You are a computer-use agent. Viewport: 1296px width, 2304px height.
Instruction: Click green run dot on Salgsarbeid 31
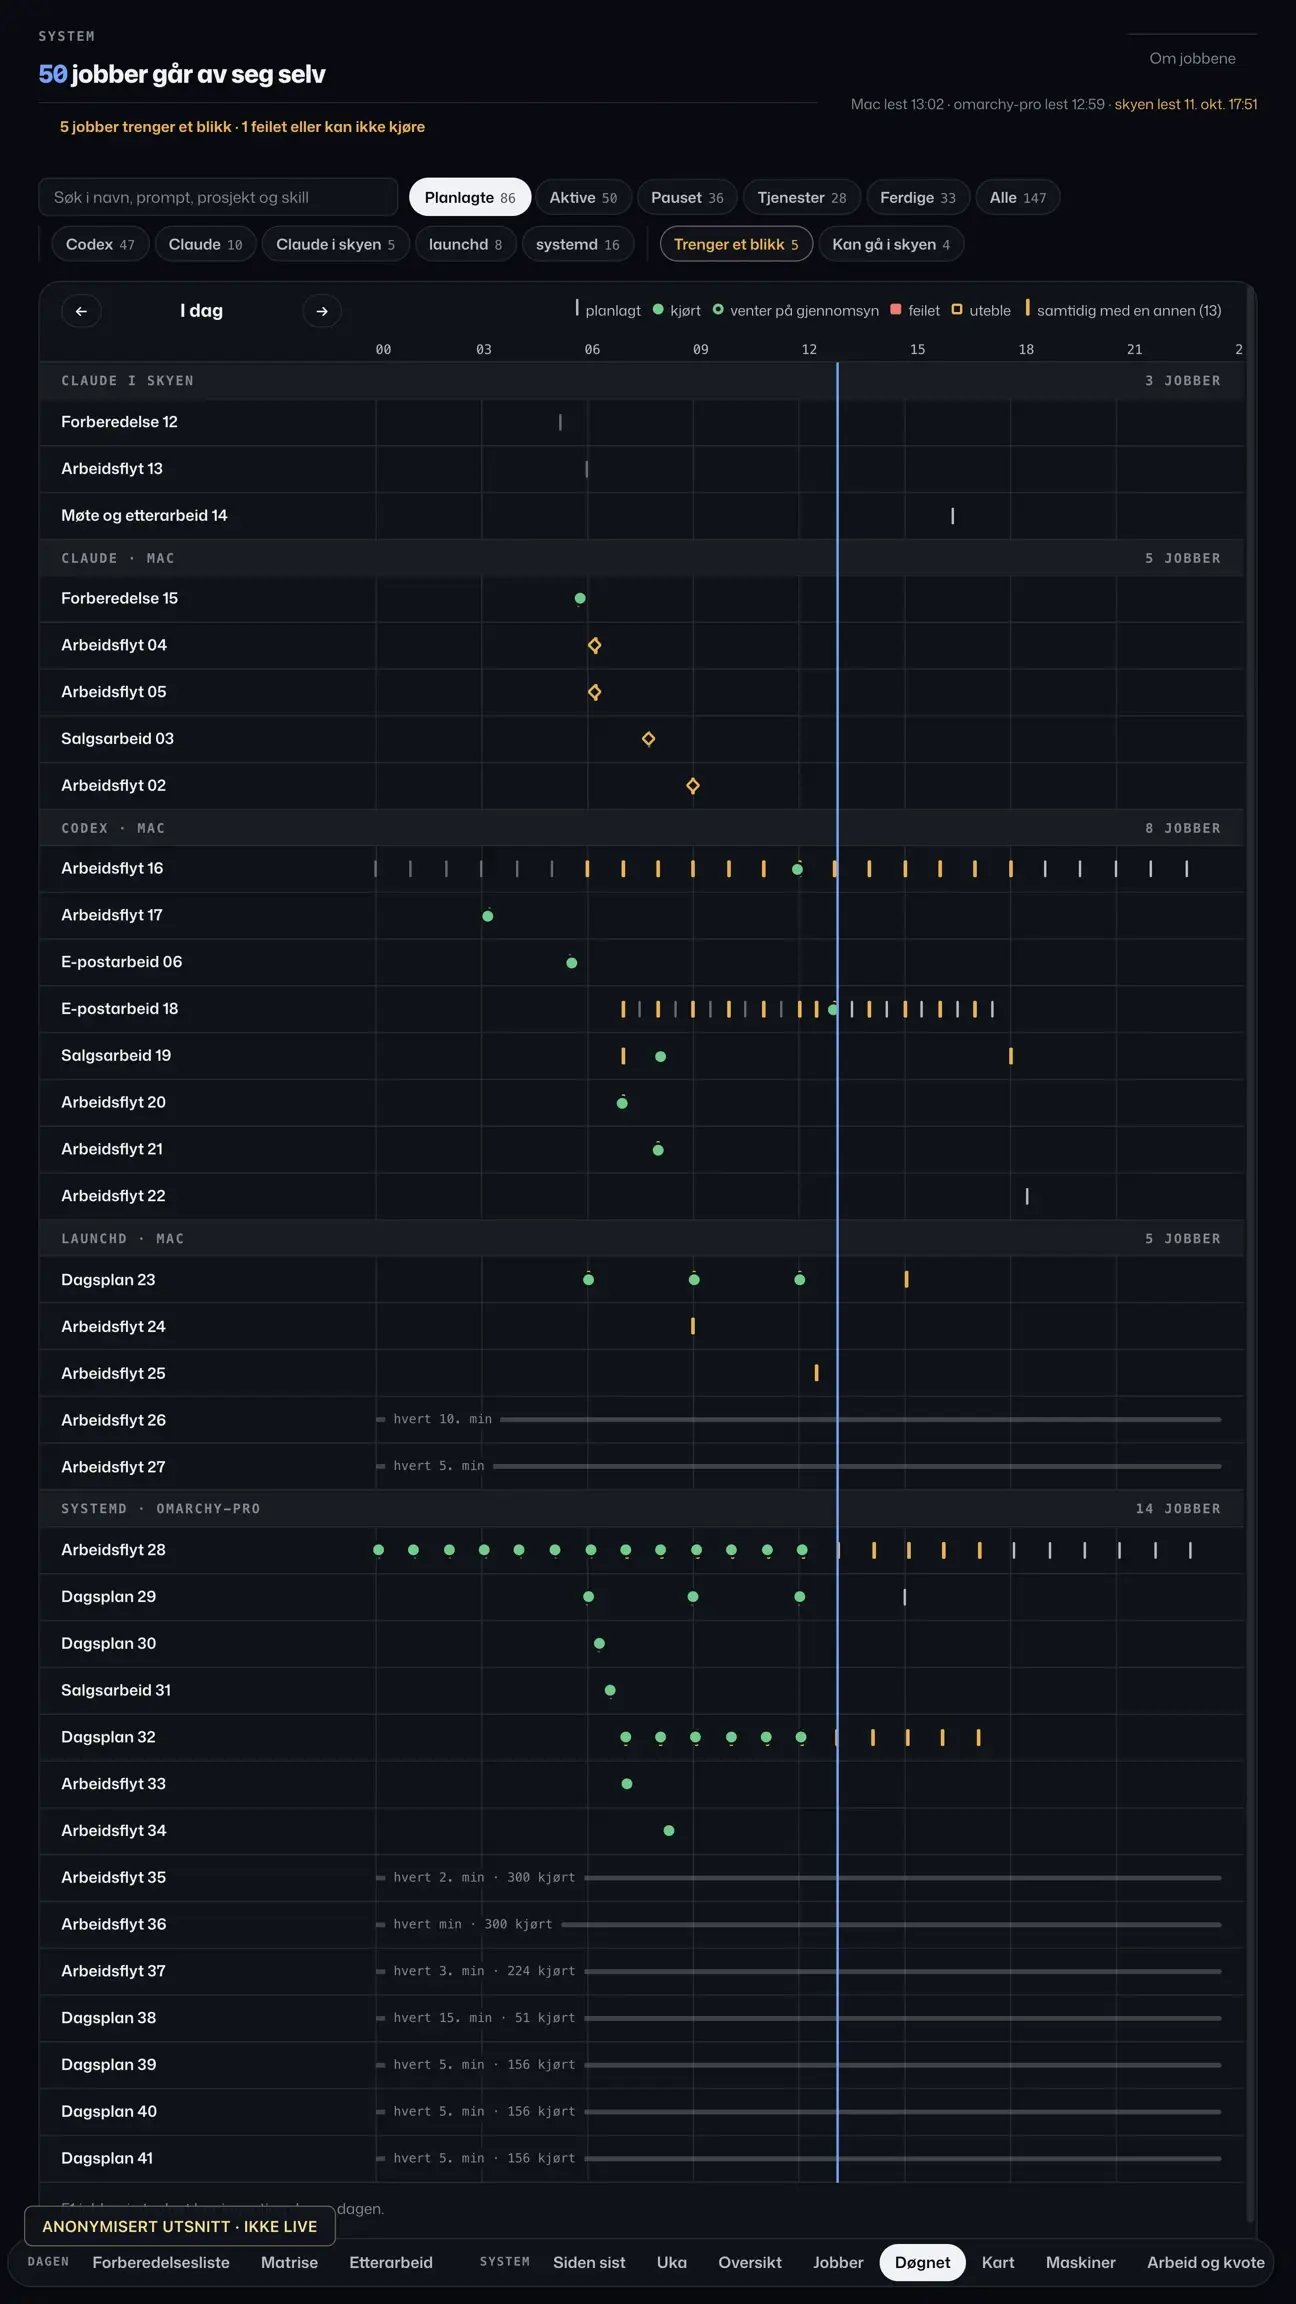[610, 1691]
